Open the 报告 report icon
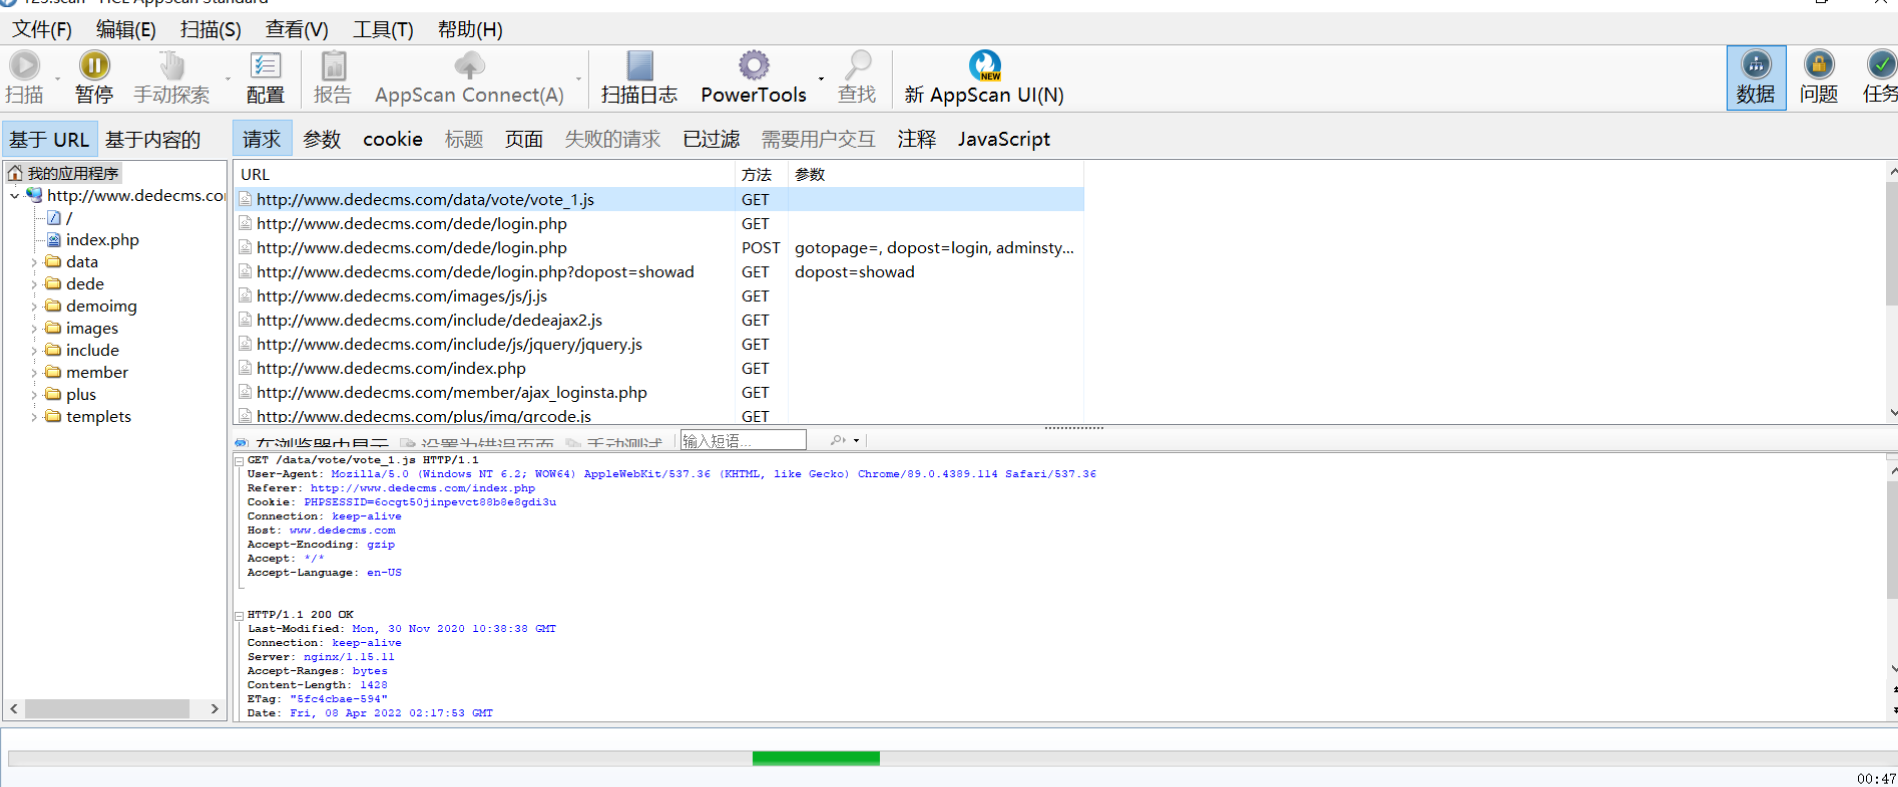 click(333, 66)
